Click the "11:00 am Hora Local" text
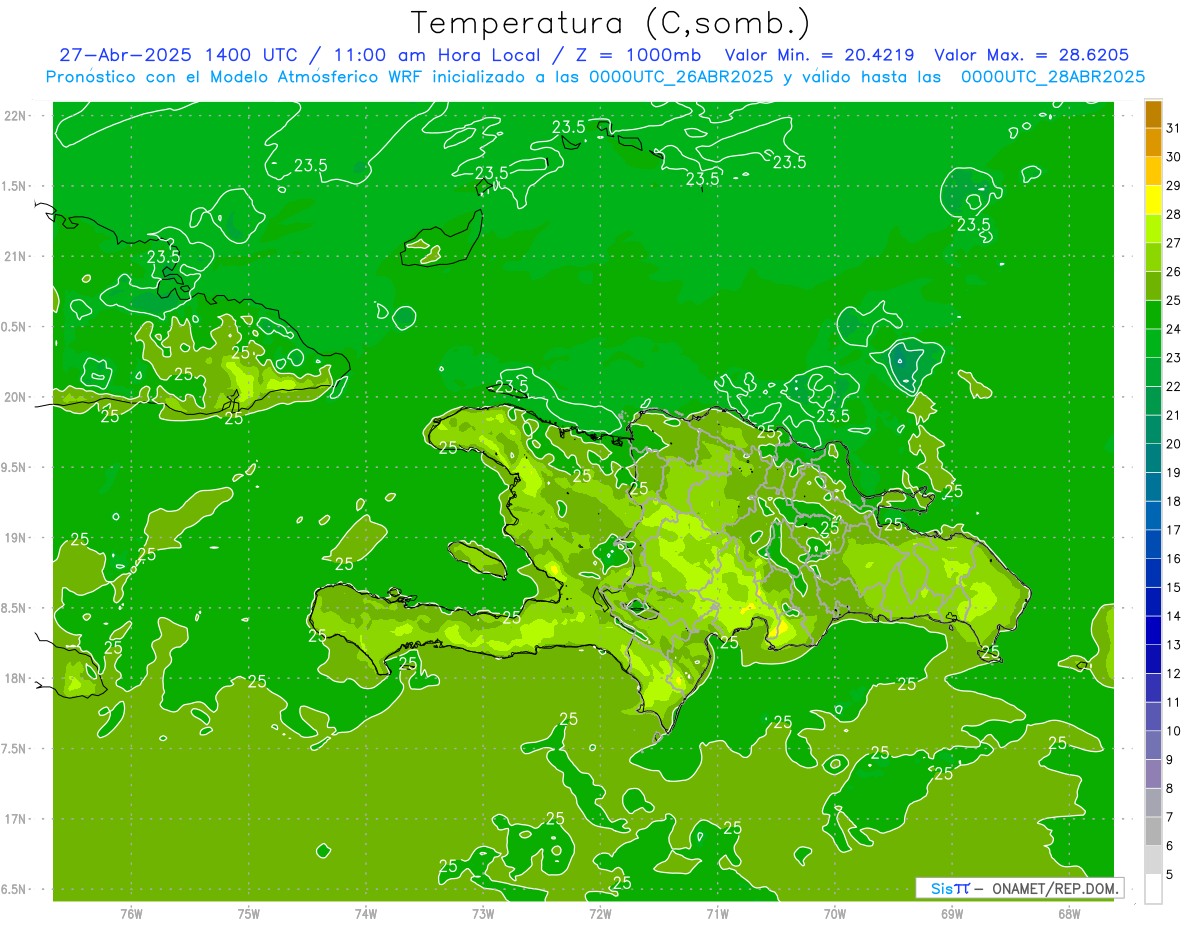1200x927 pixels. coord(437,55)
